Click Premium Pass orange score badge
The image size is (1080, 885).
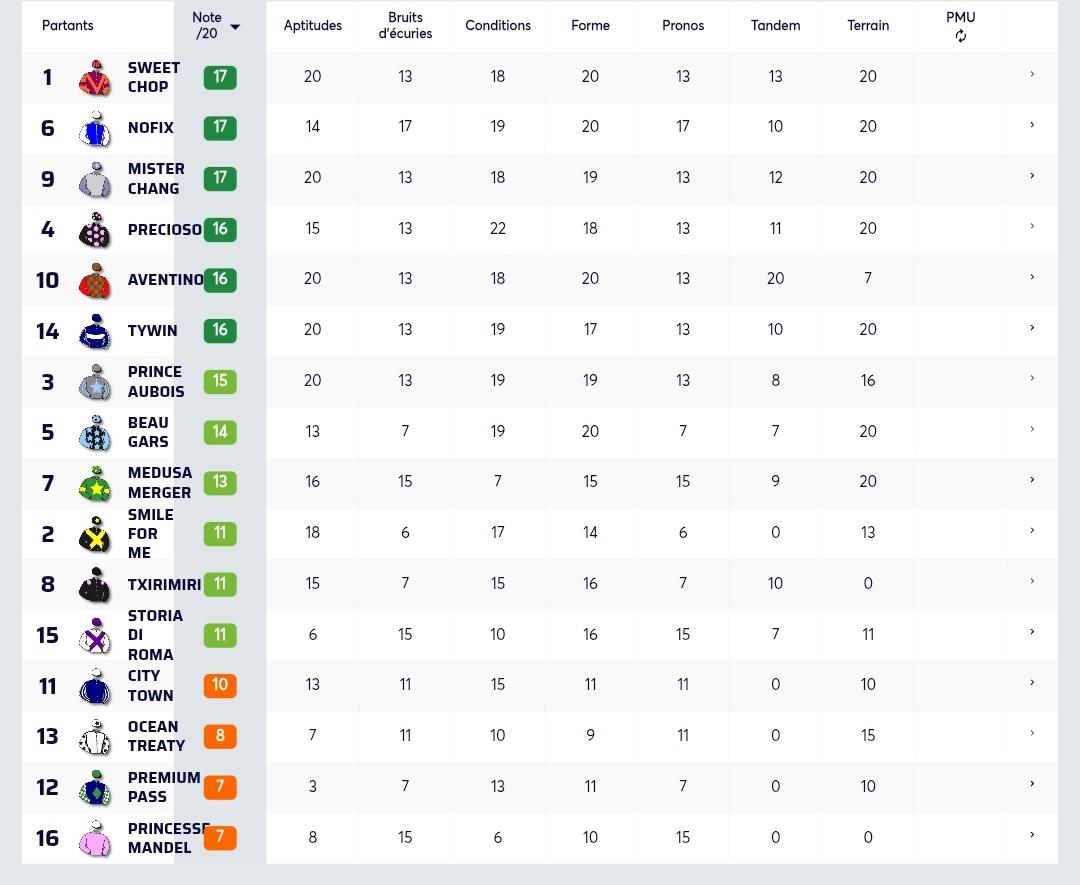point(220,787)
